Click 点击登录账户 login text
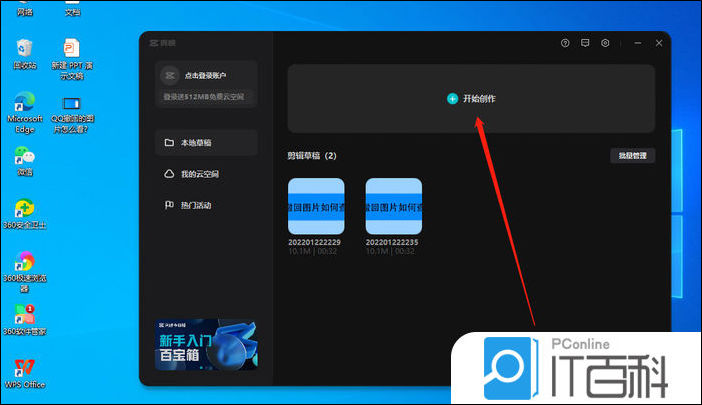This screenshot has width=702, height=405. coord(205,76)
